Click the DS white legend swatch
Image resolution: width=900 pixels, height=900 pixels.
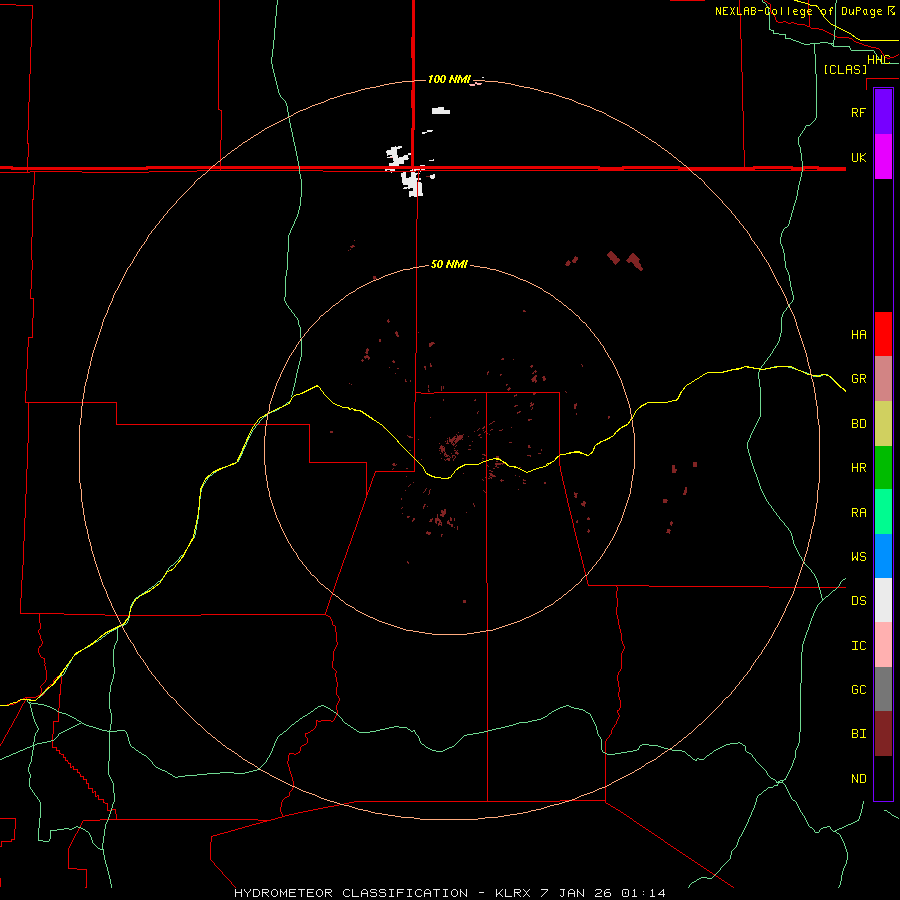point(883,600)
